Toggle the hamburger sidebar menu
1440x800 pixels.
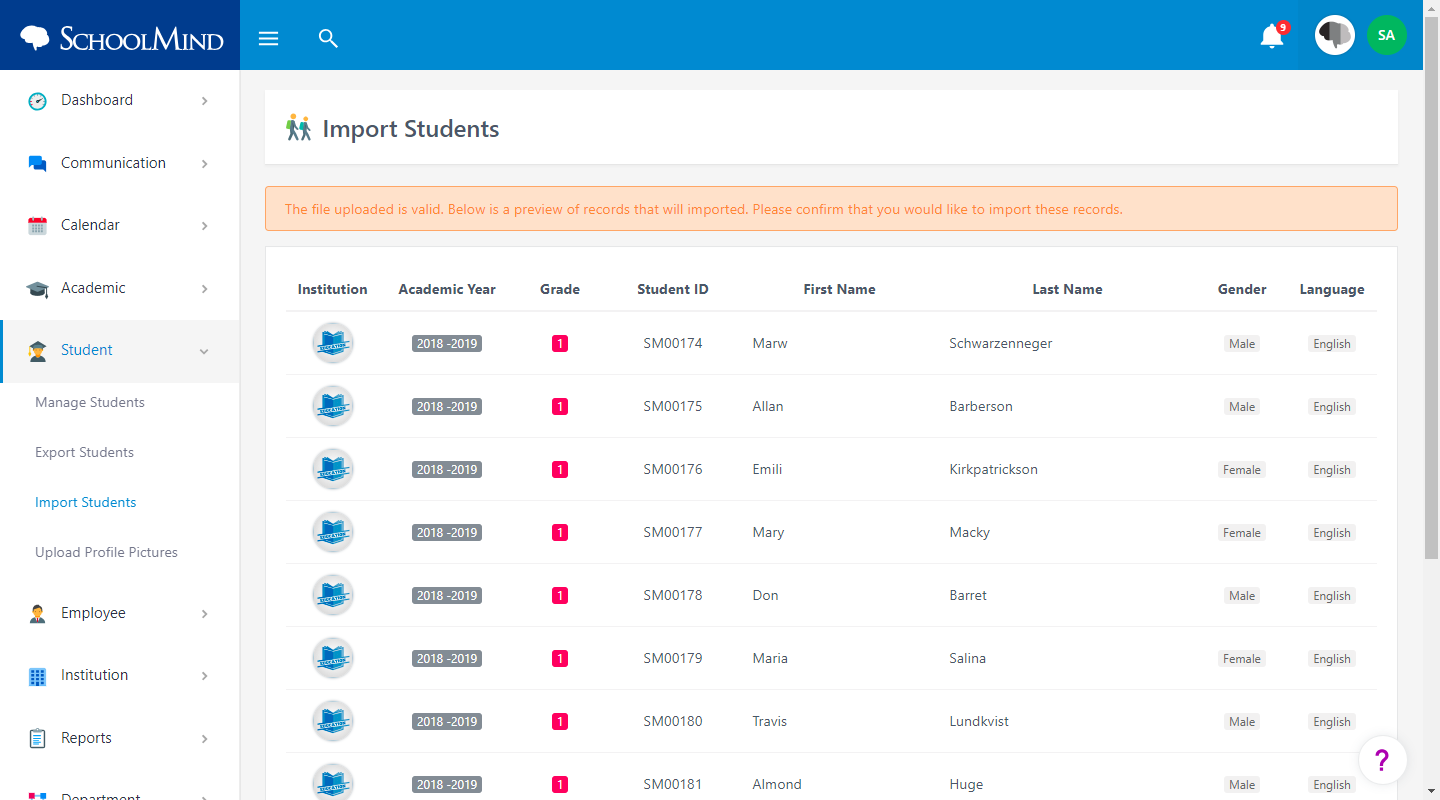pos(268,38)
